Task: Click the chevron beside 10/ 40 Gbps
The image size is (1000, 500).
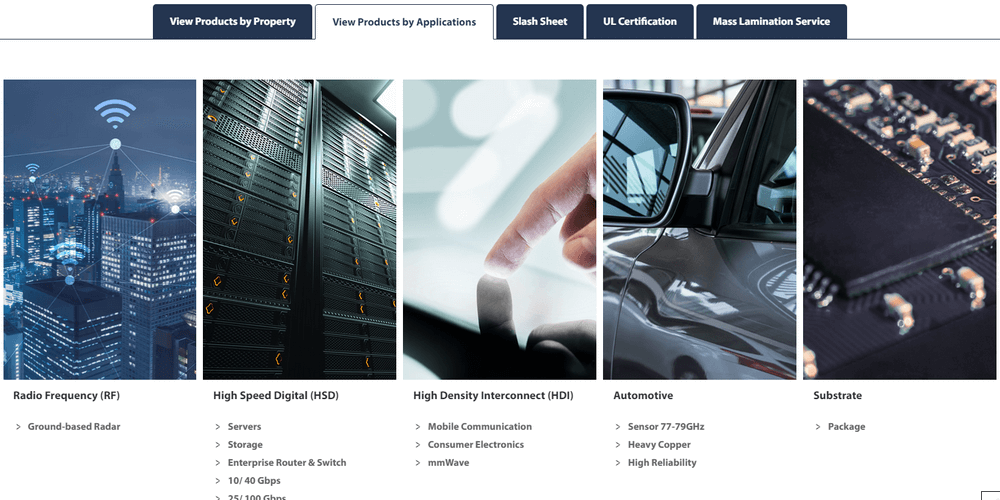Action: (218, 480)
